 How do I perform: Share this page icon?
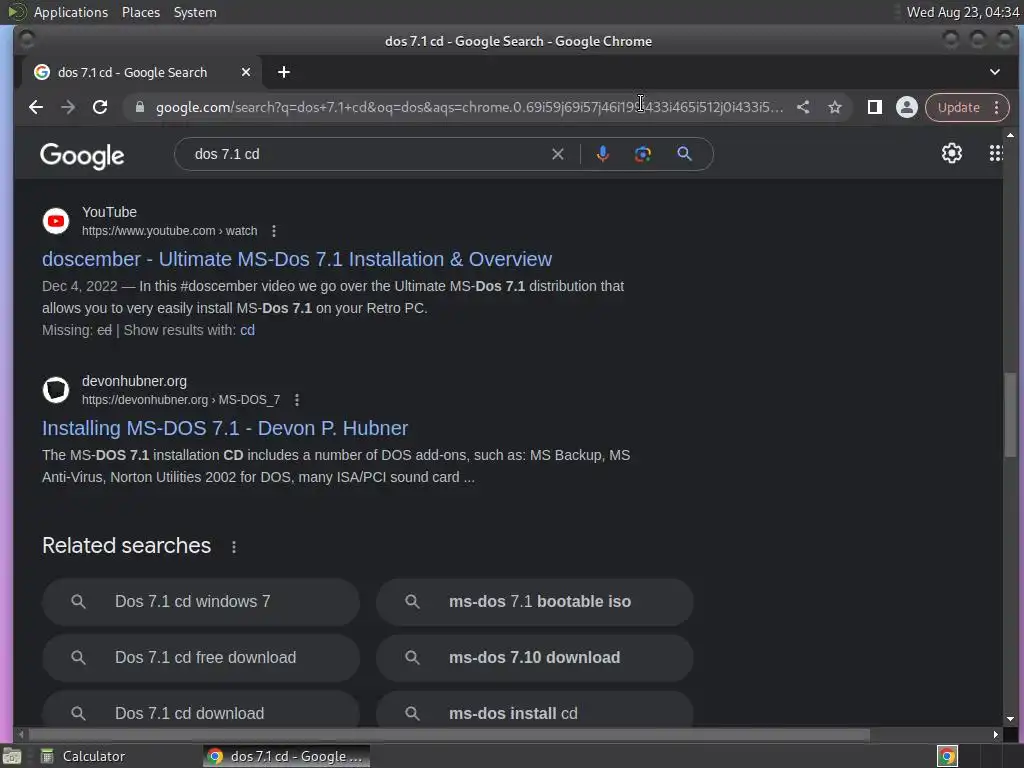tap(803, 107)
